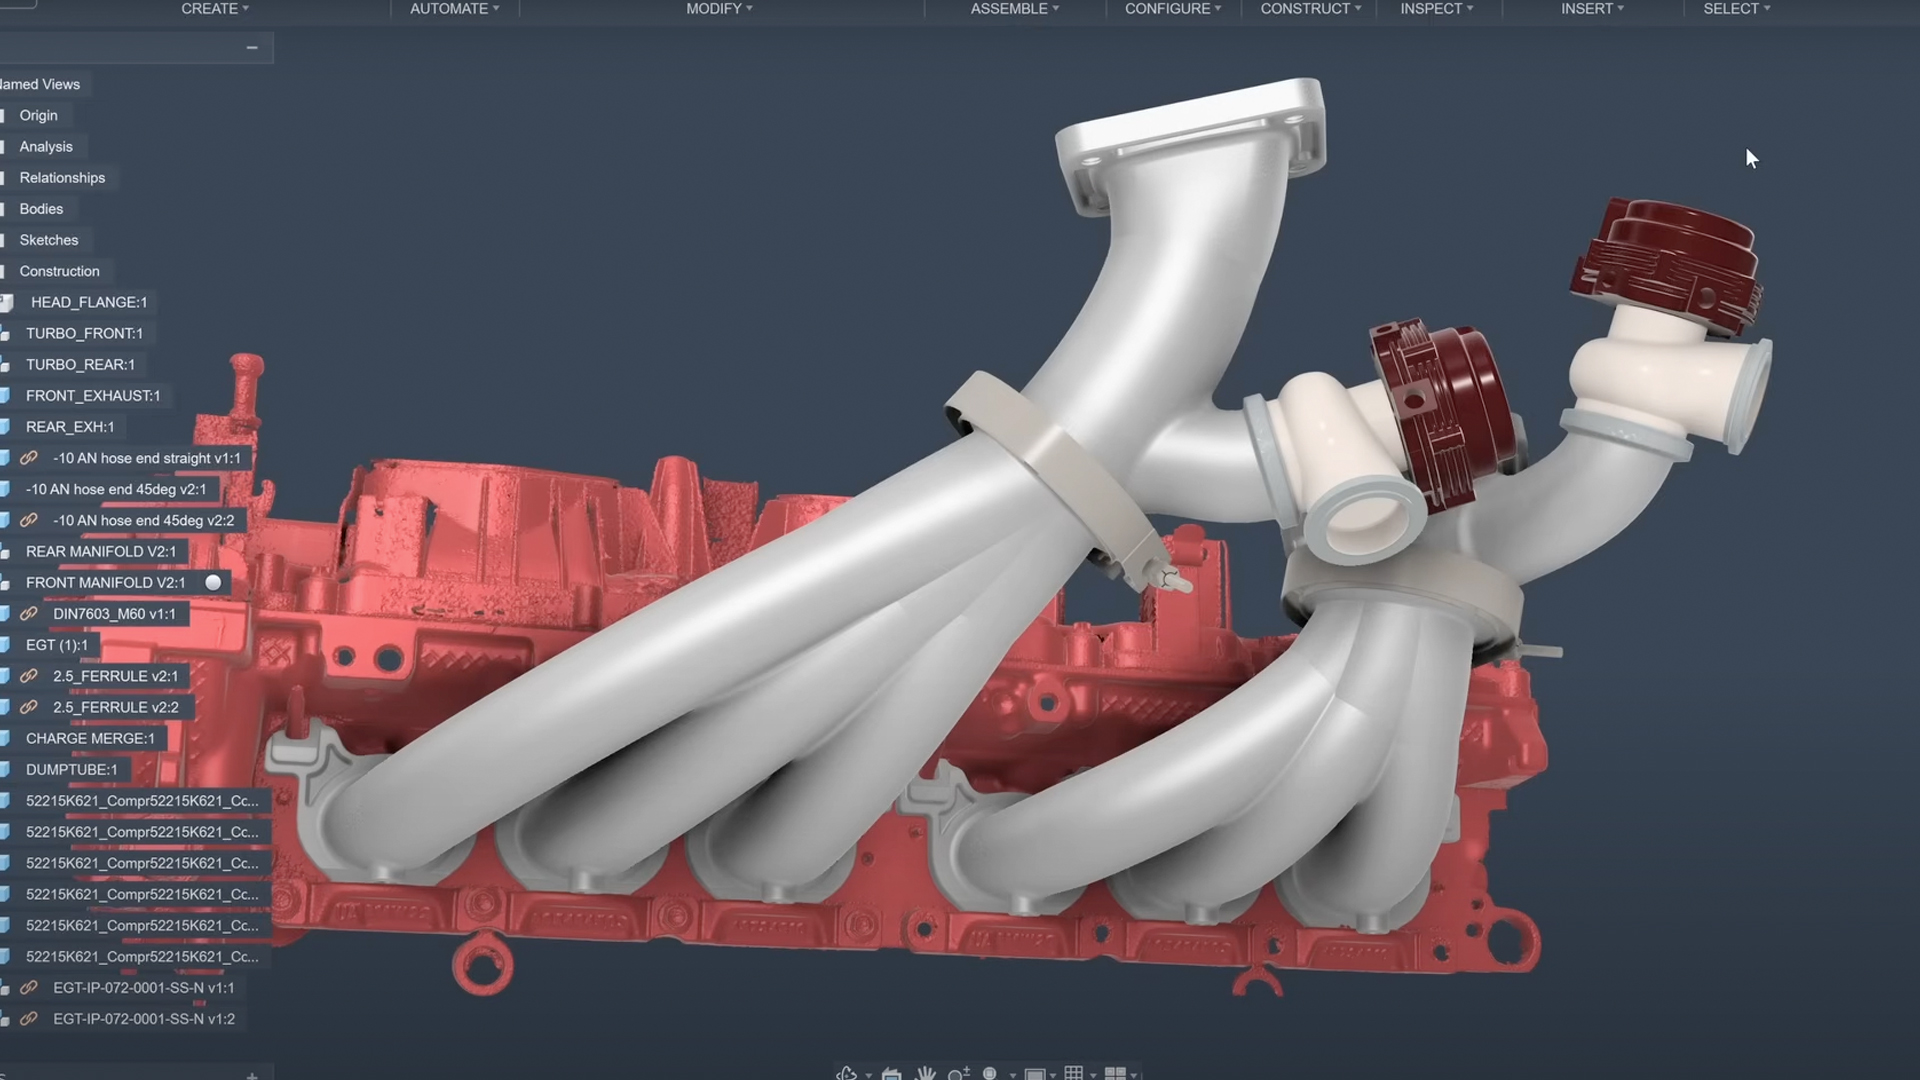Click the DUMPTUBE:1 component entry
The image size is (1920, 1080).
click(x=71, y=769)
